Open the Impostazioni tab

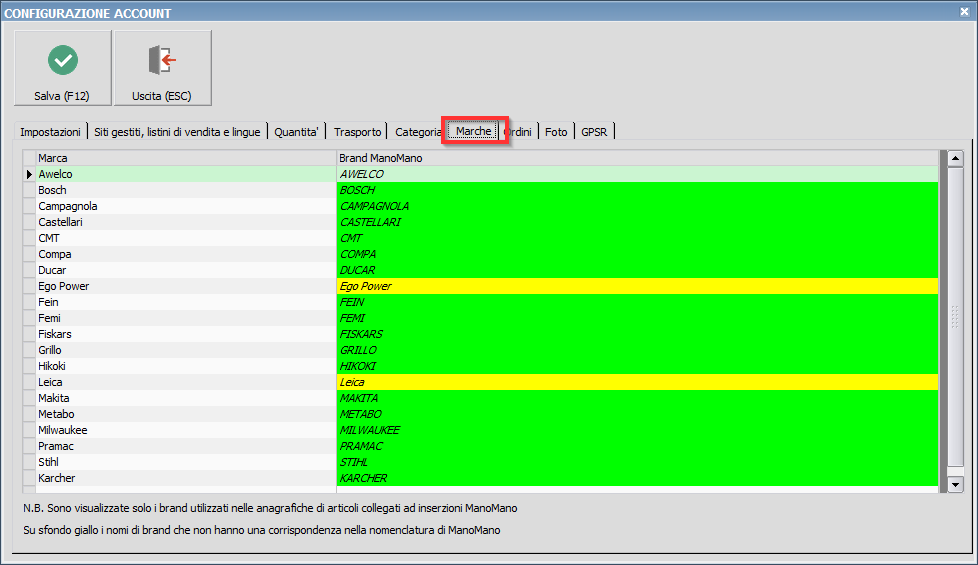point(51,132)
